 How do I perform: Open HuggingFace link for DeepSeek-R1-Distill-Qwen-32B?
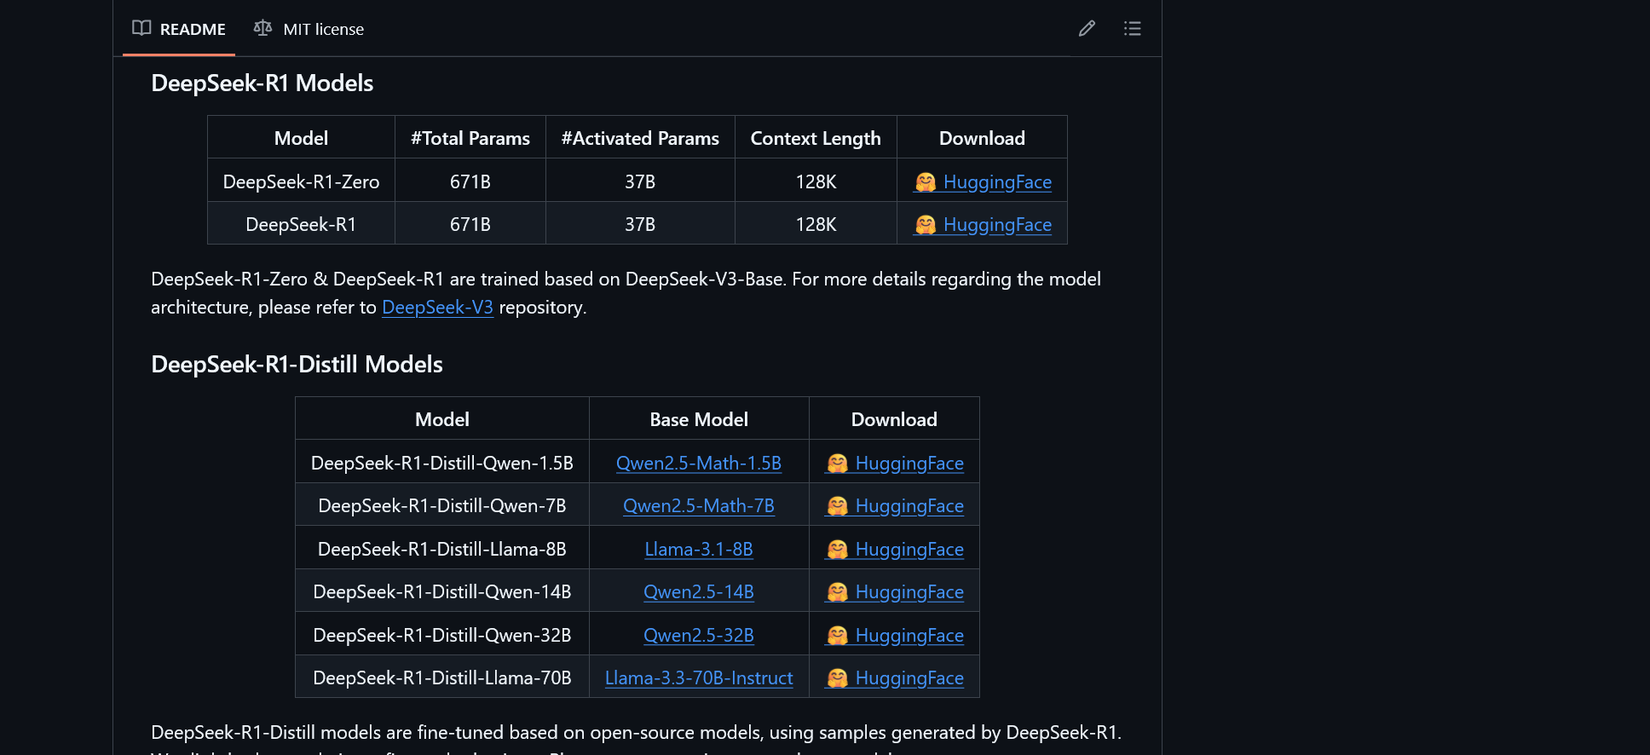click(x=895, y=635)
